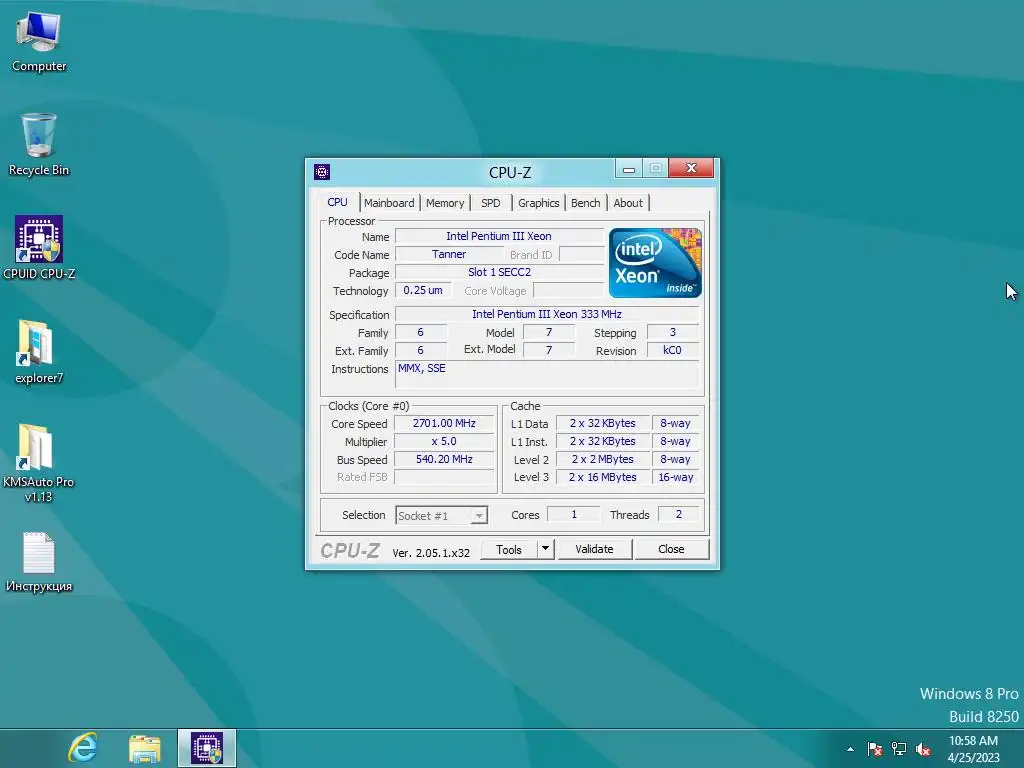
Task: Open the Computer desktop icon
Action: (39, 43)
